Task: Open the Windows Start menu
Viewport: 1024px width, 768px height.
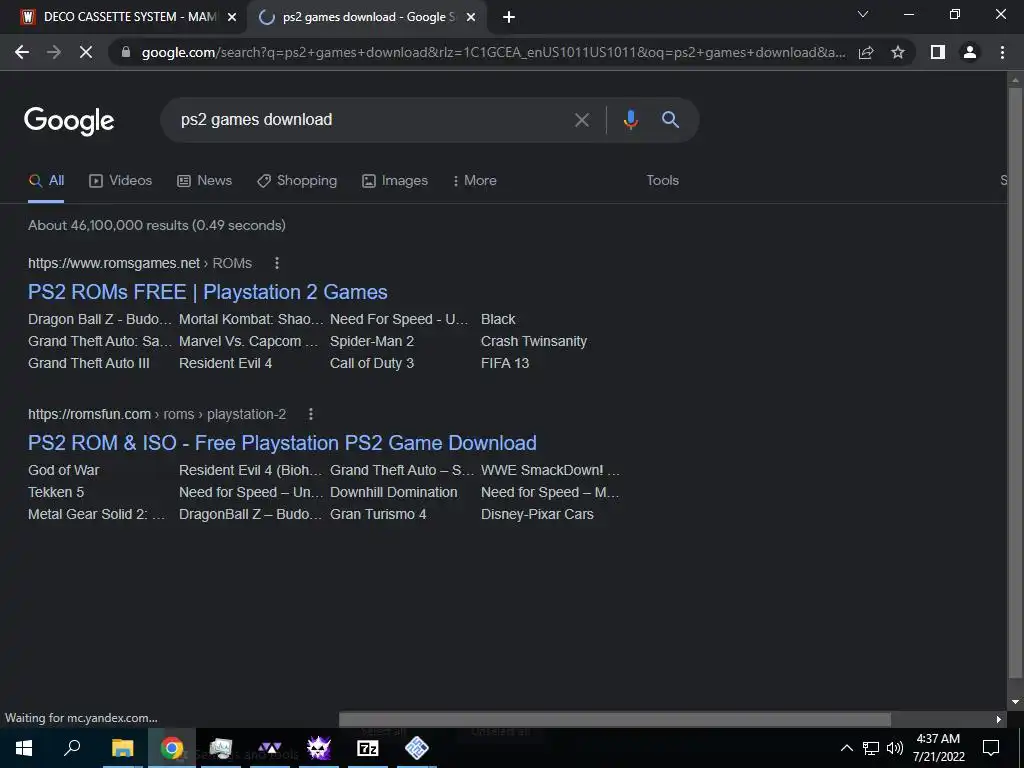Action: click(24, 748)
